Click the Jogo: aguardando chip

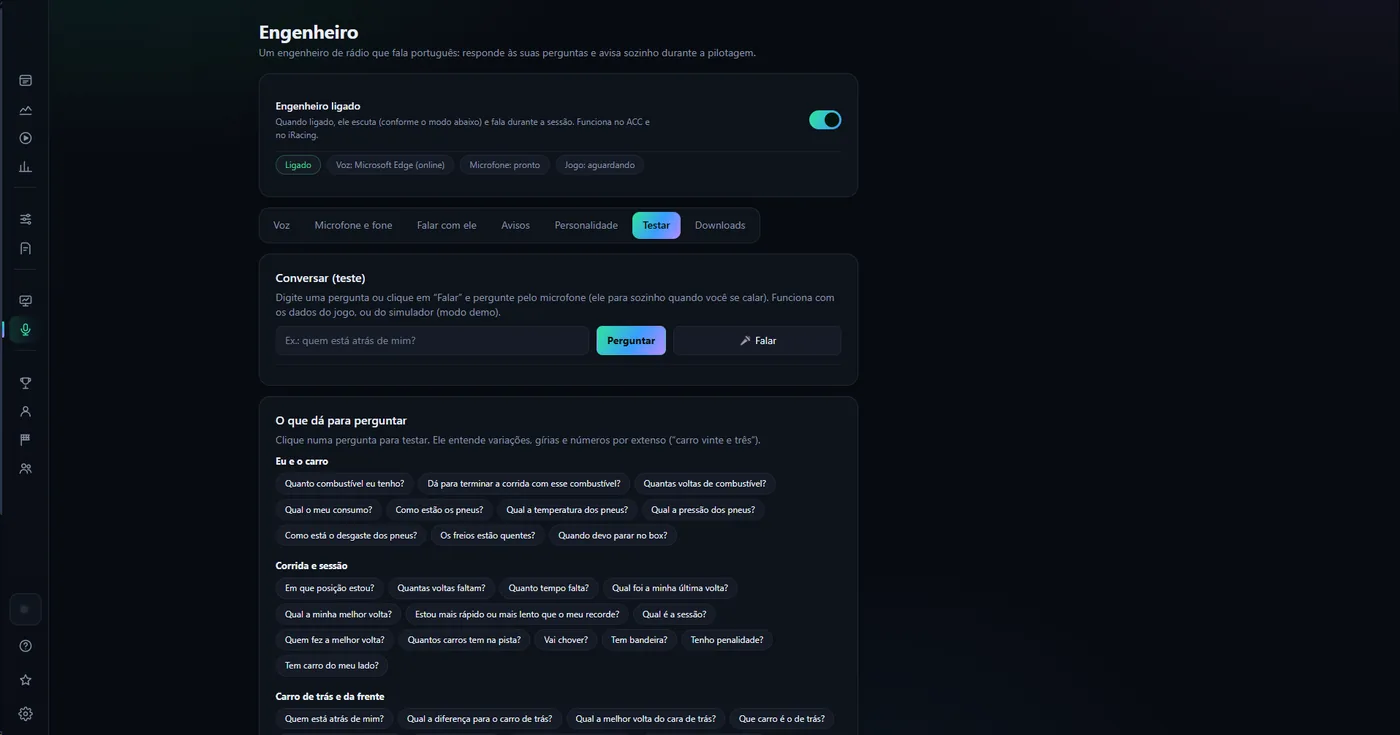pos(600,165)
